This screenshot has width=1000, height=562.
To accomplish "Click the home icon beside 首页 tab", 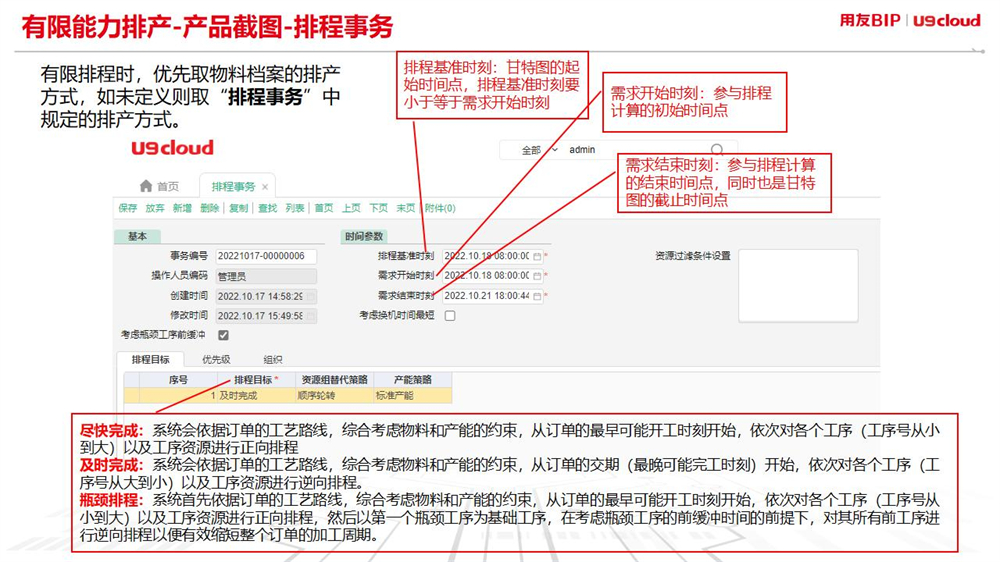I will [146, 186].
